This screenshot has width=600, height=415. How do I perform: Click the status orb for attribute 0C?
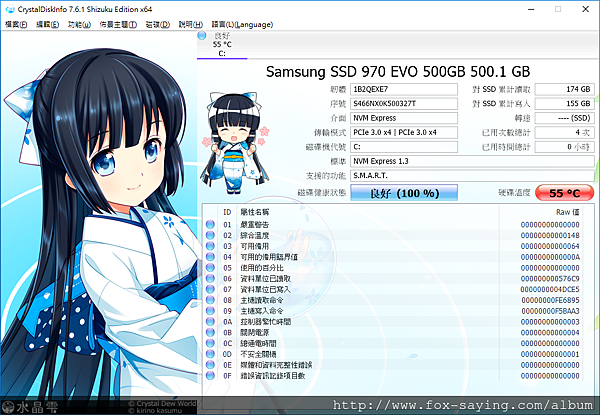tap(210, 343)
